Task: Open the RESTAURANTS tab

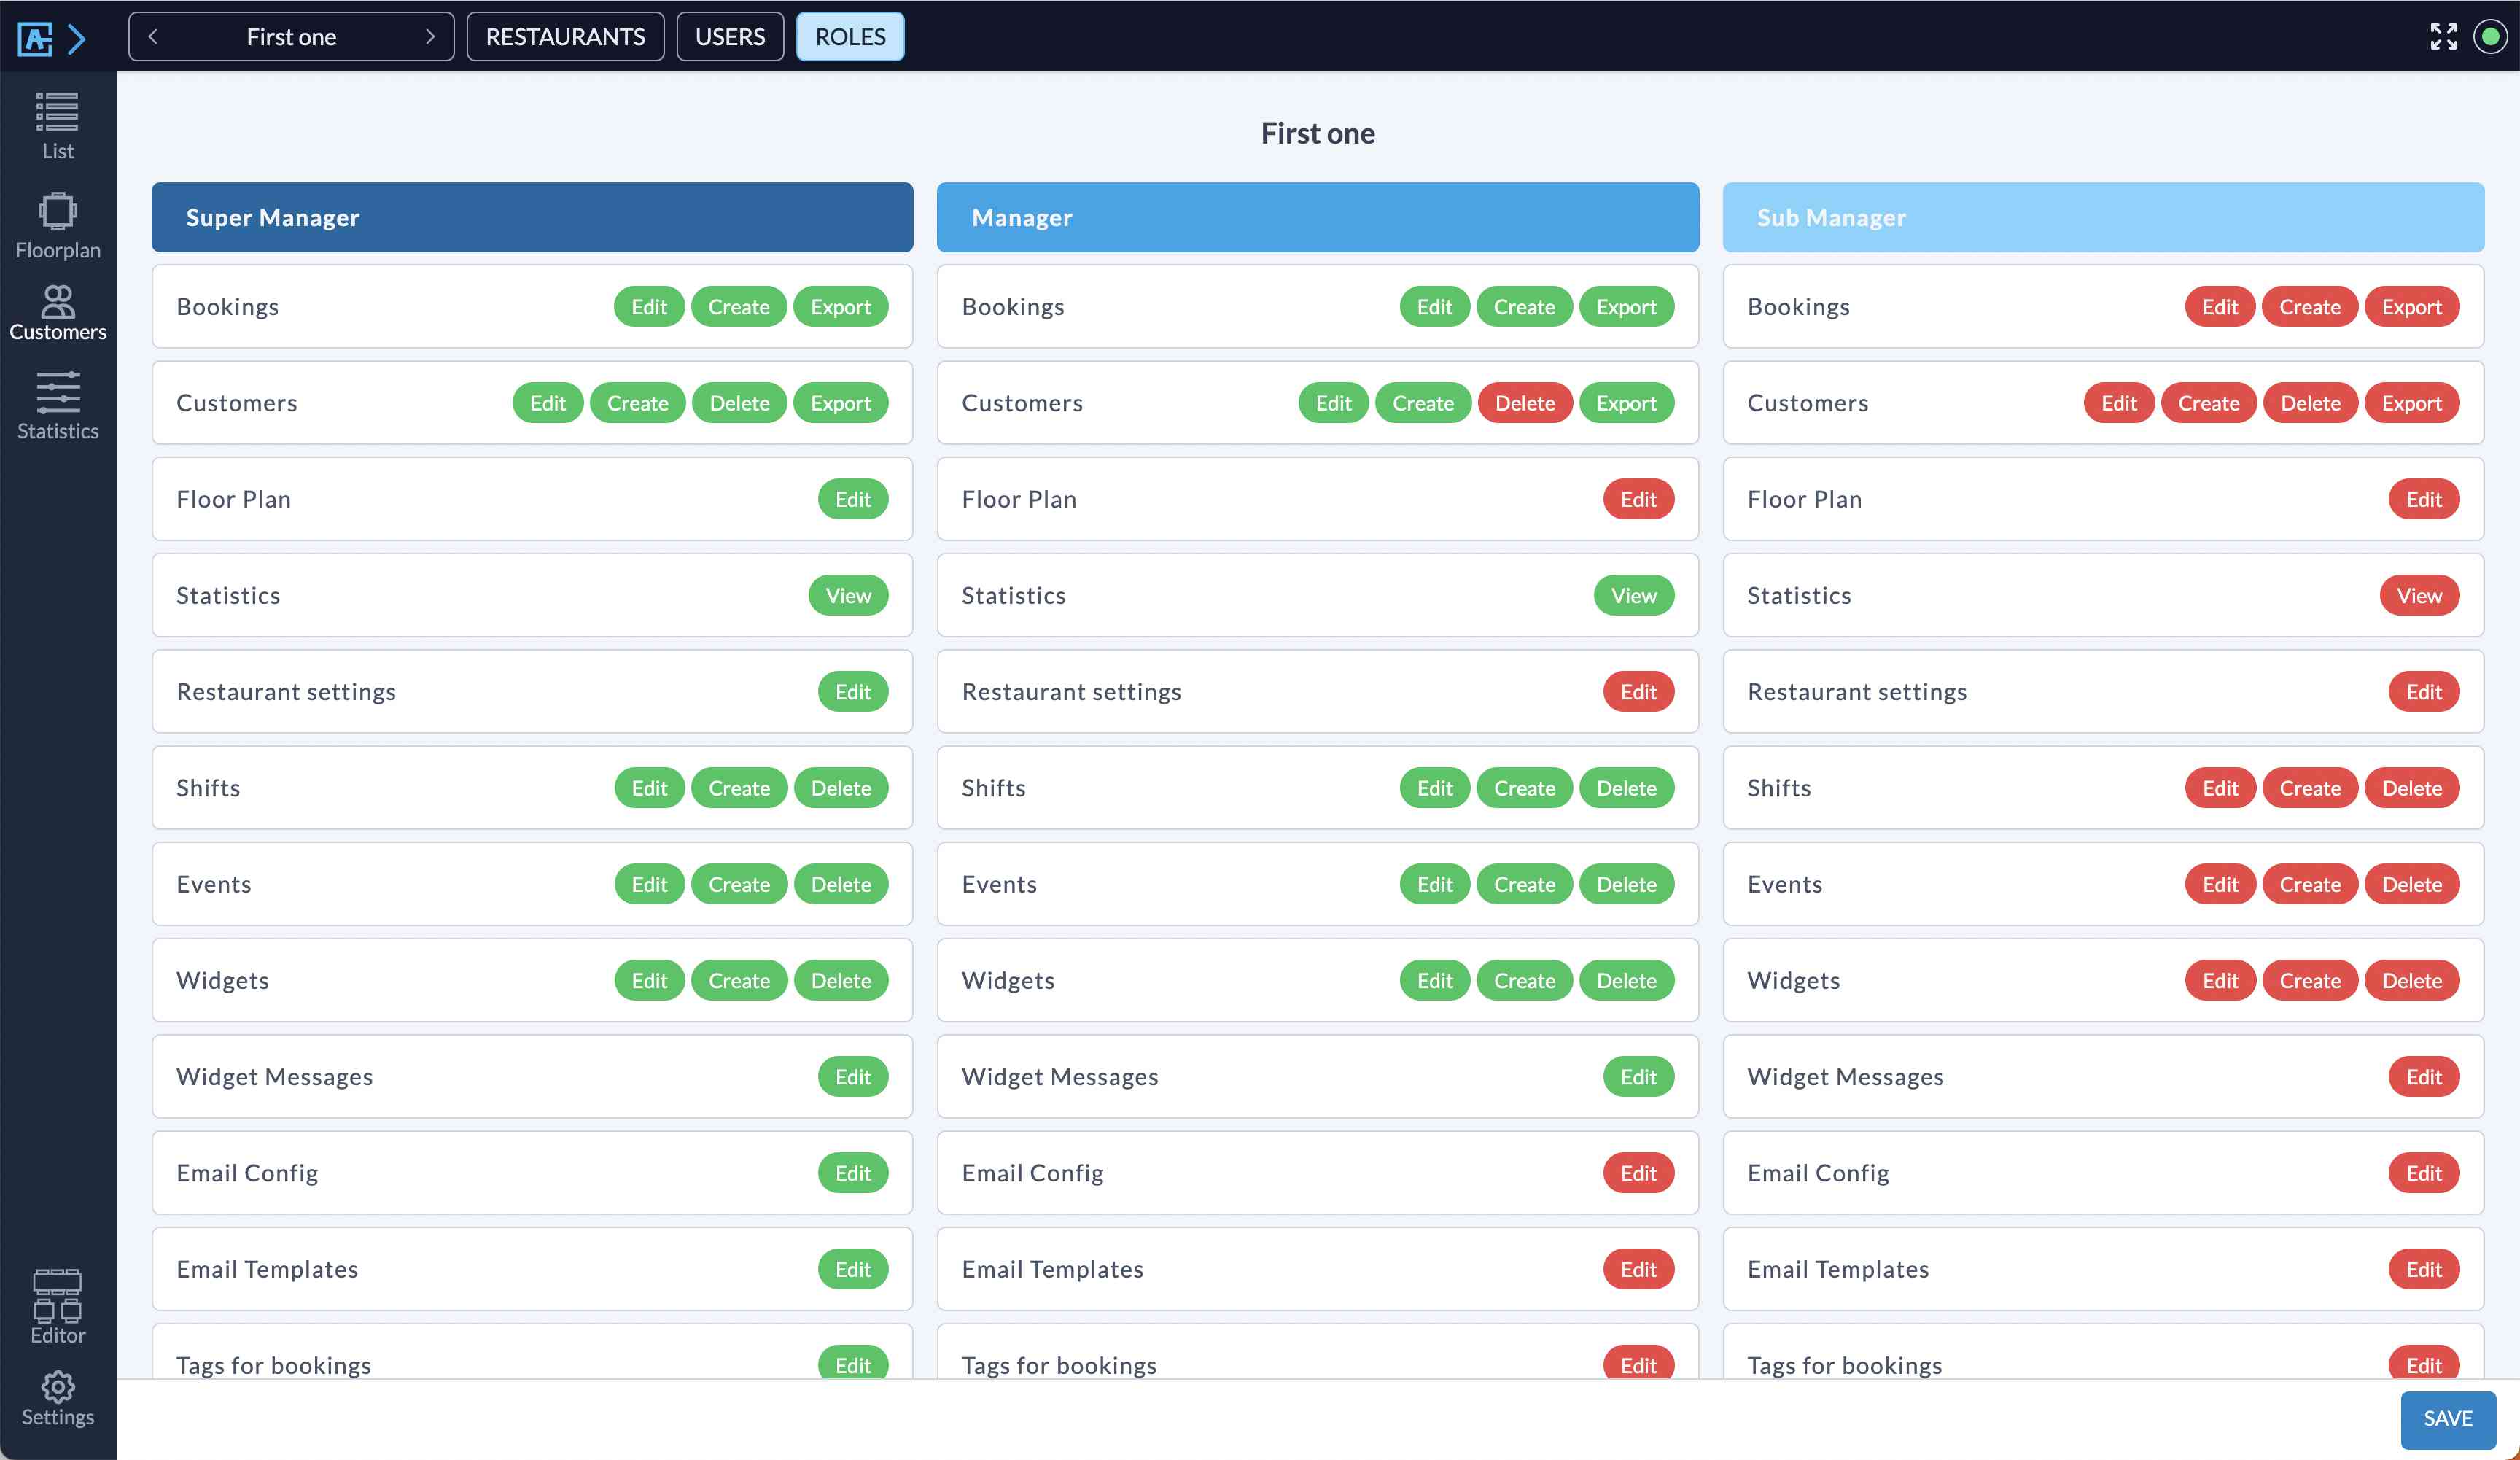Action: 565,37
